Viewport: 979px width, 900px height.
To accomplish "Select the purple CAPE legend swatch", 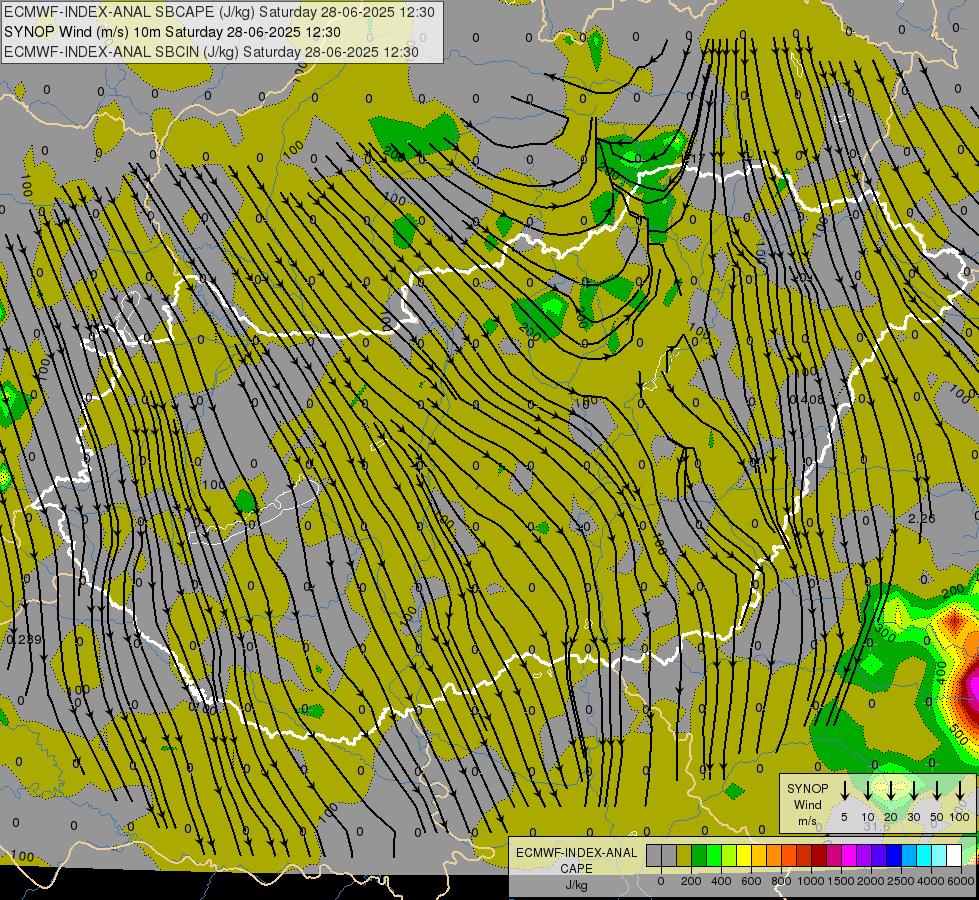I will tap(864, 855).
